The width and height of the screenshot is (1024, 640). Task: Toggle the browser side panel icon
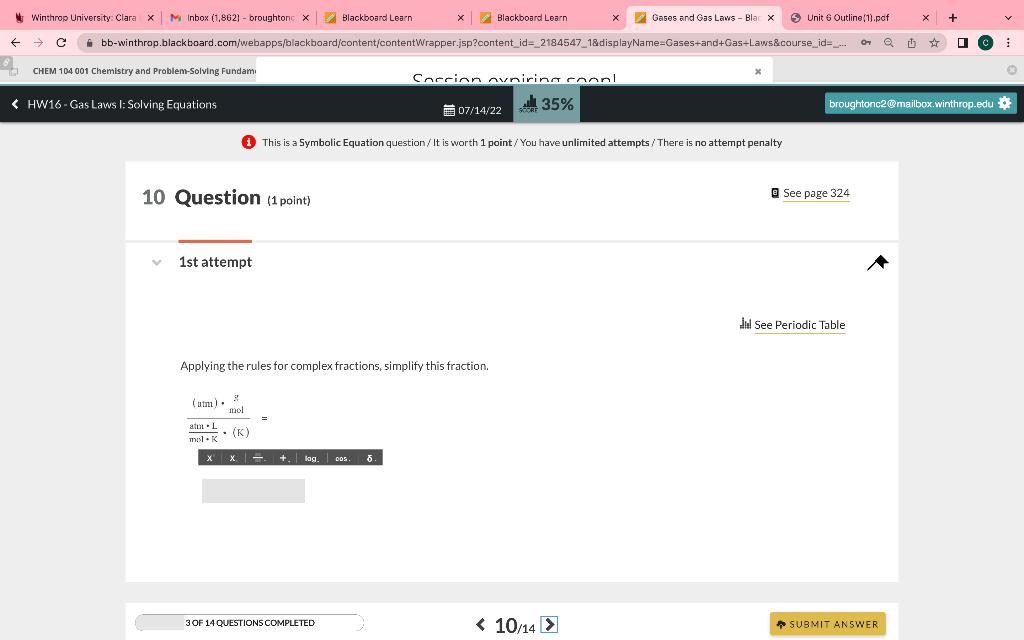[963, 42]
